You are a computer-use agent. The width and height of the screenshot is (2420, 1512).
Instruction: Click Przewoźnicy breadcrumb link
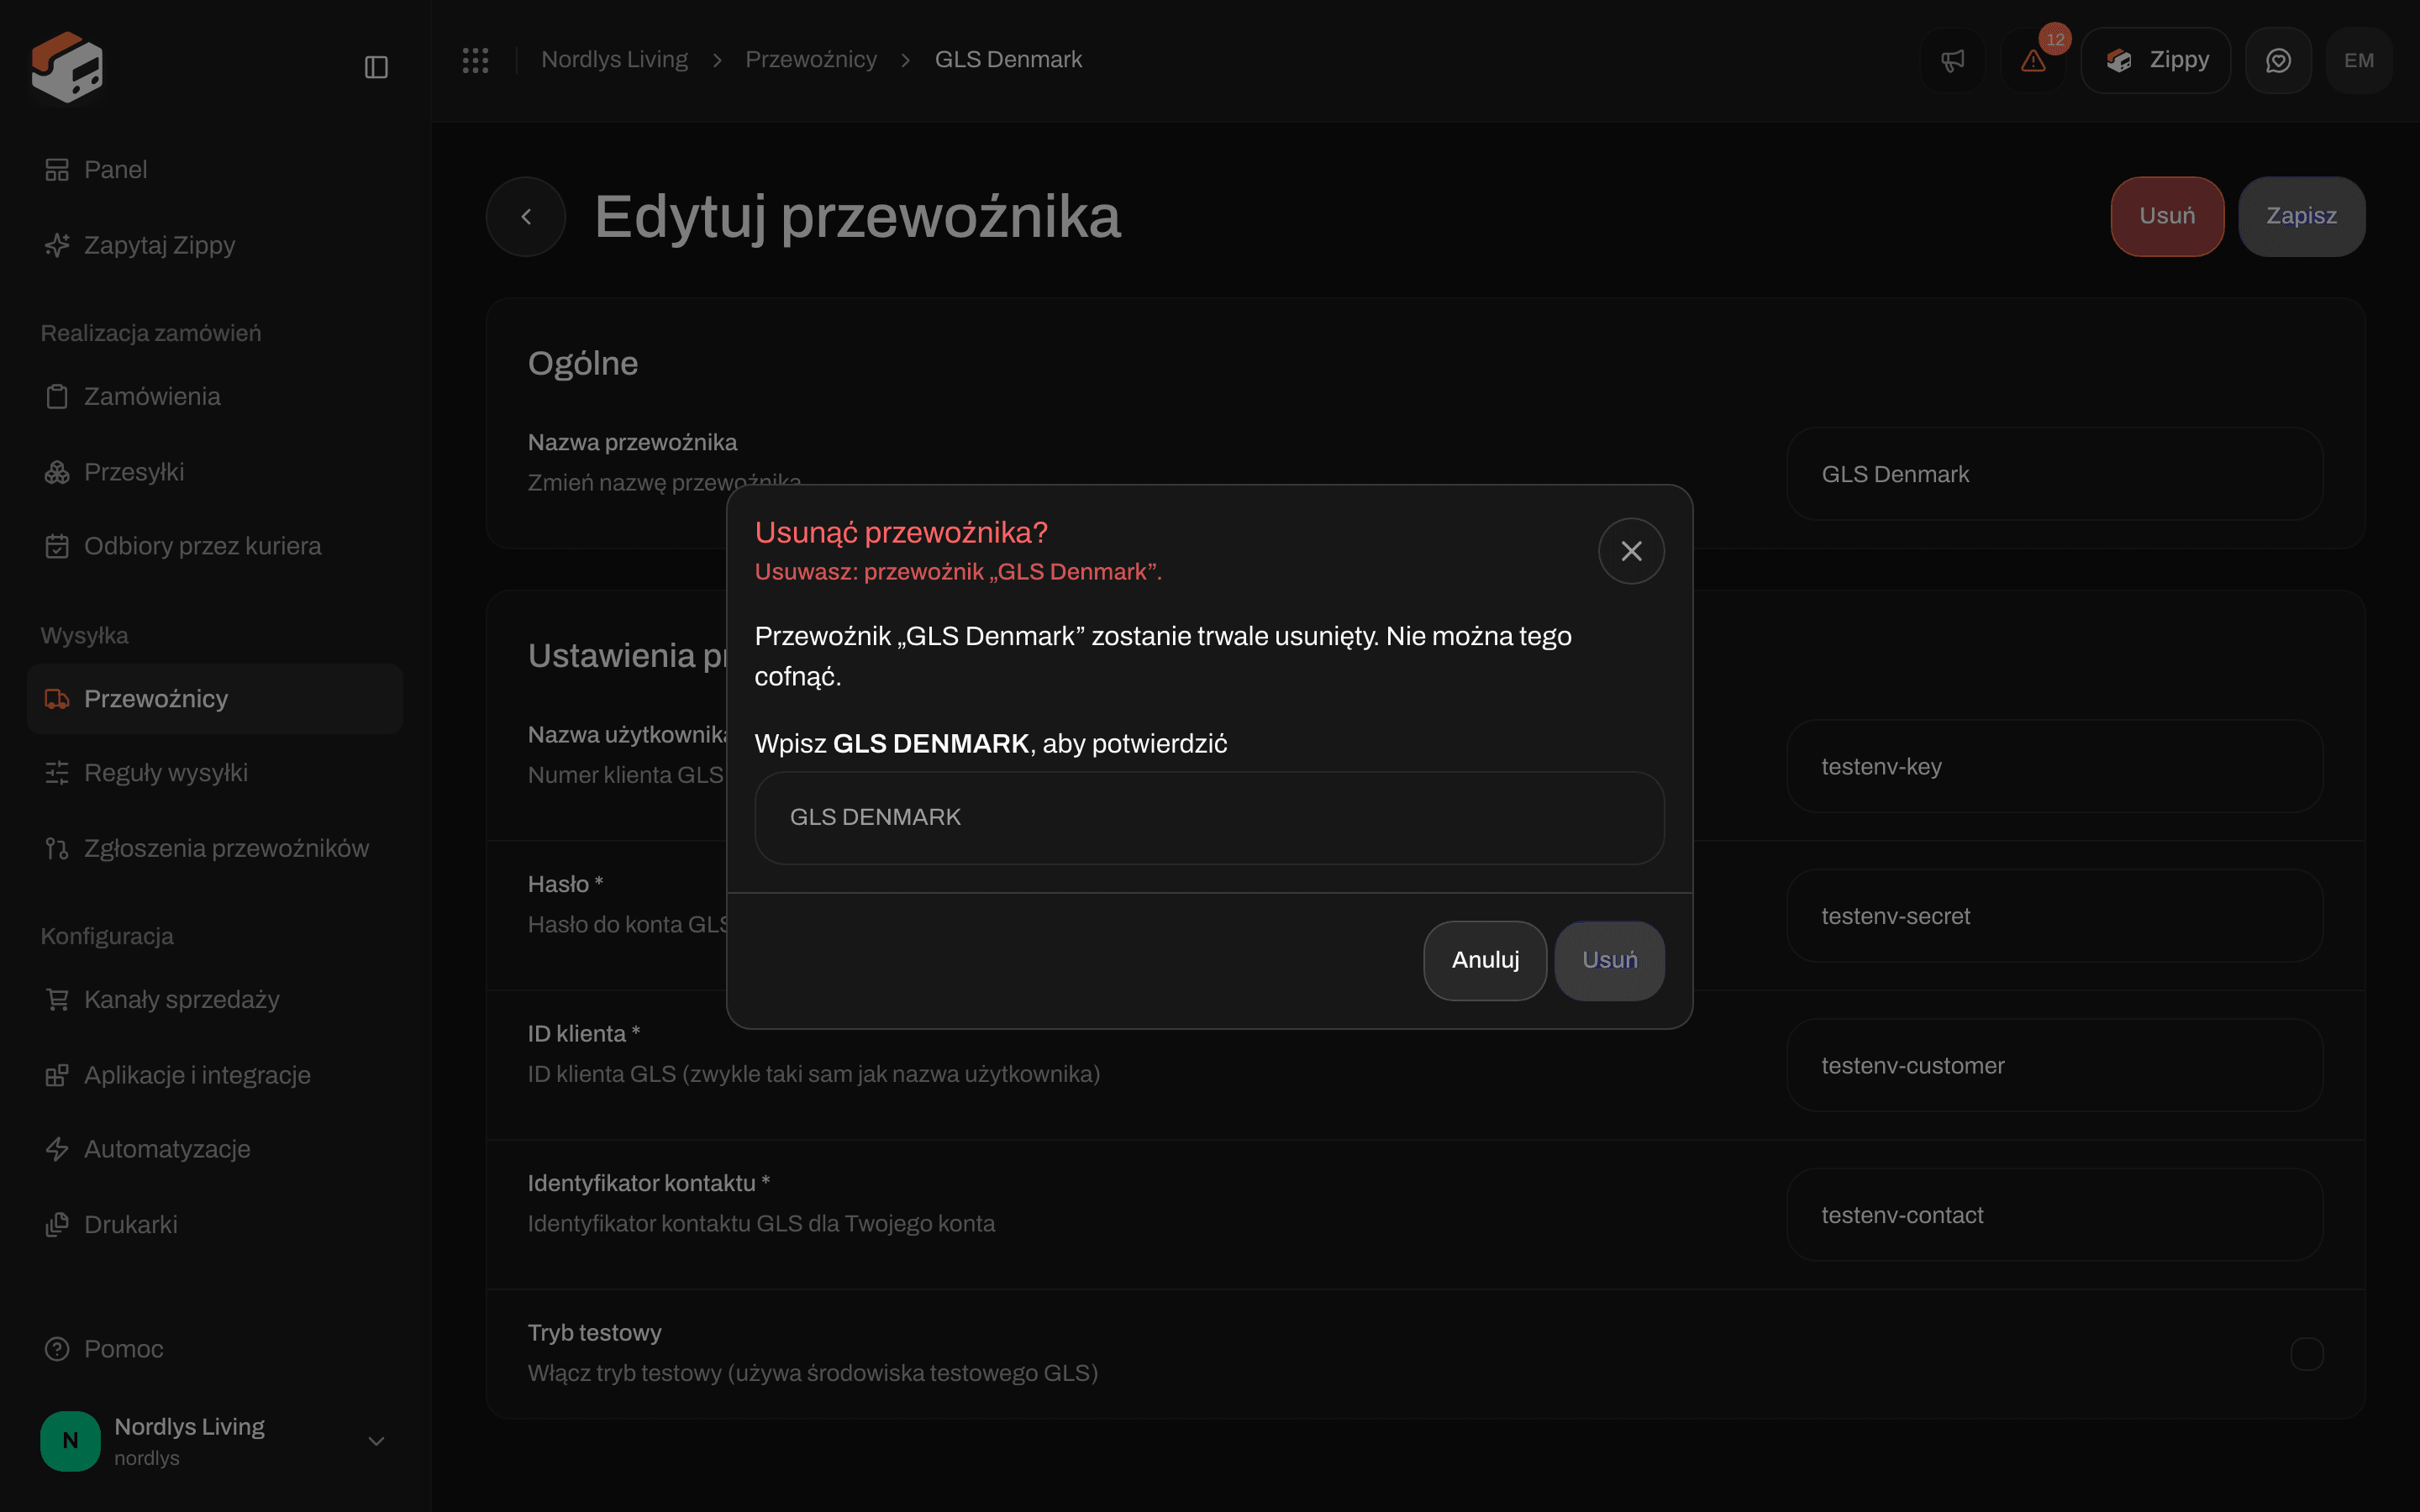[x=811, y=60]
